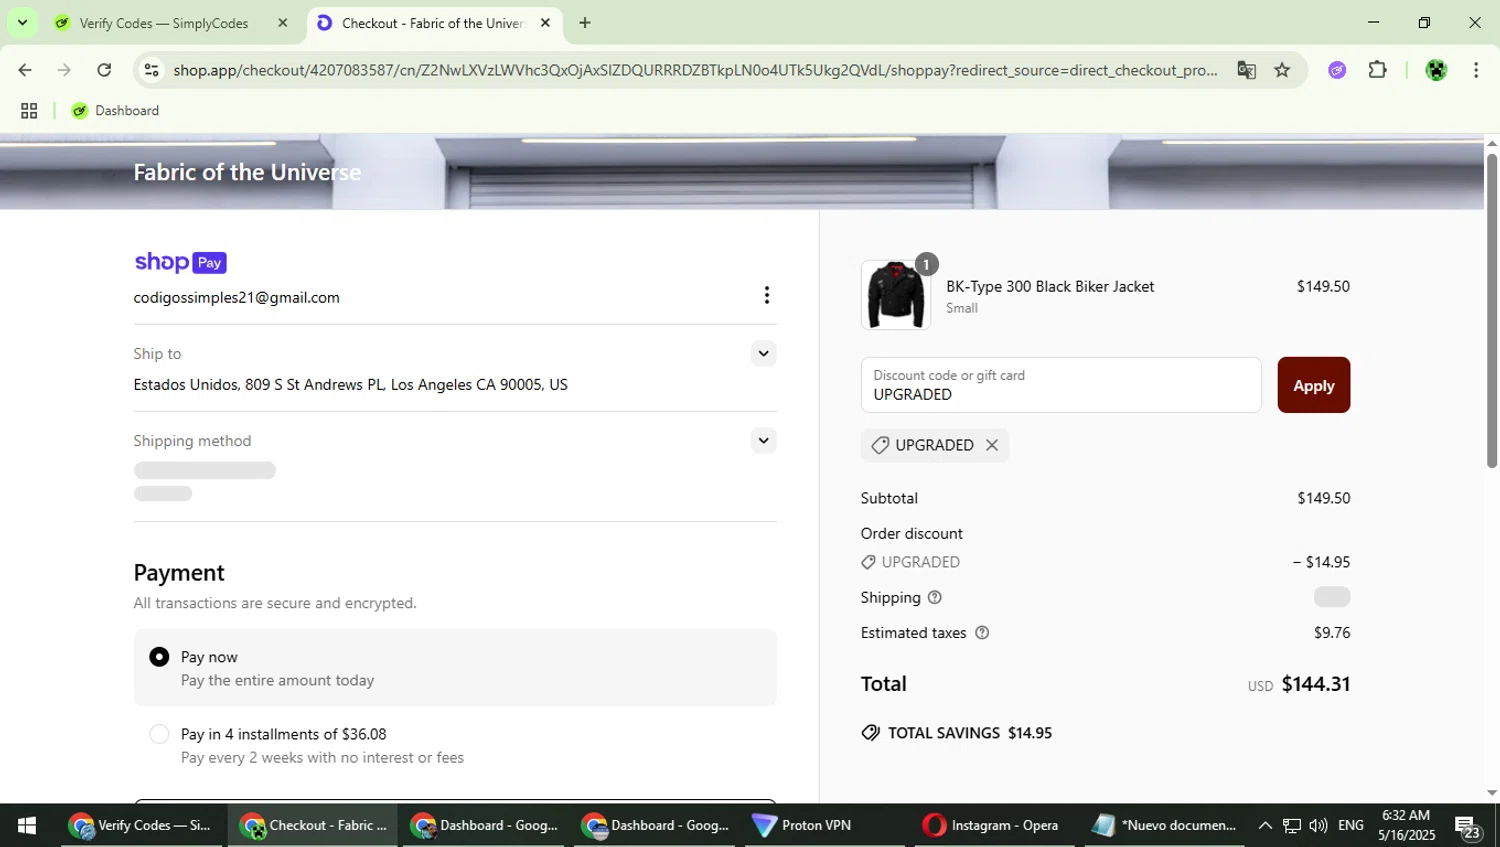Open the Dashboard bookmark
This screenshot has width=1500, height=847.
(x=115, y=111)
